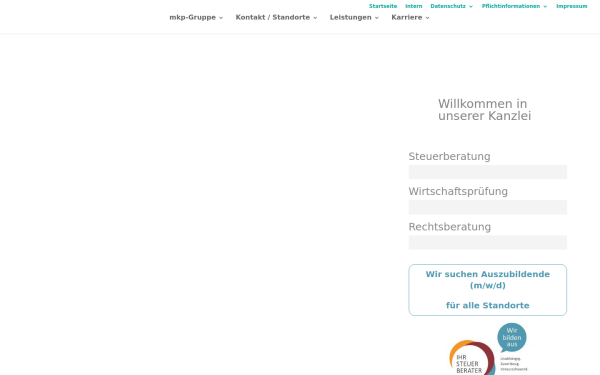600x375 pixels.
Task: Click the Rechtsberatung heading
Action: pos(450,227)
